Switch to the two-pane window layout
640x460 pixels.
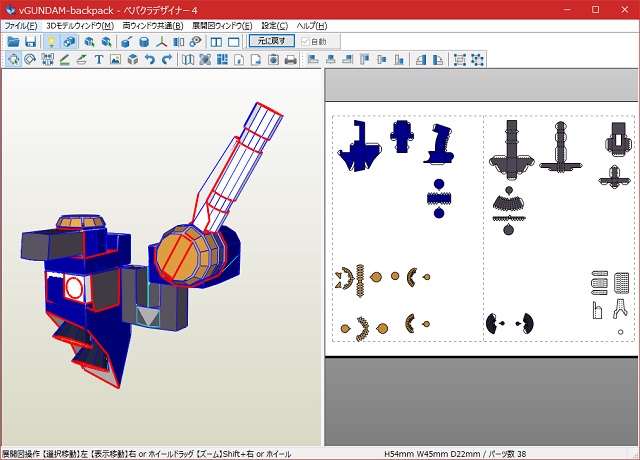coord(216,42)
